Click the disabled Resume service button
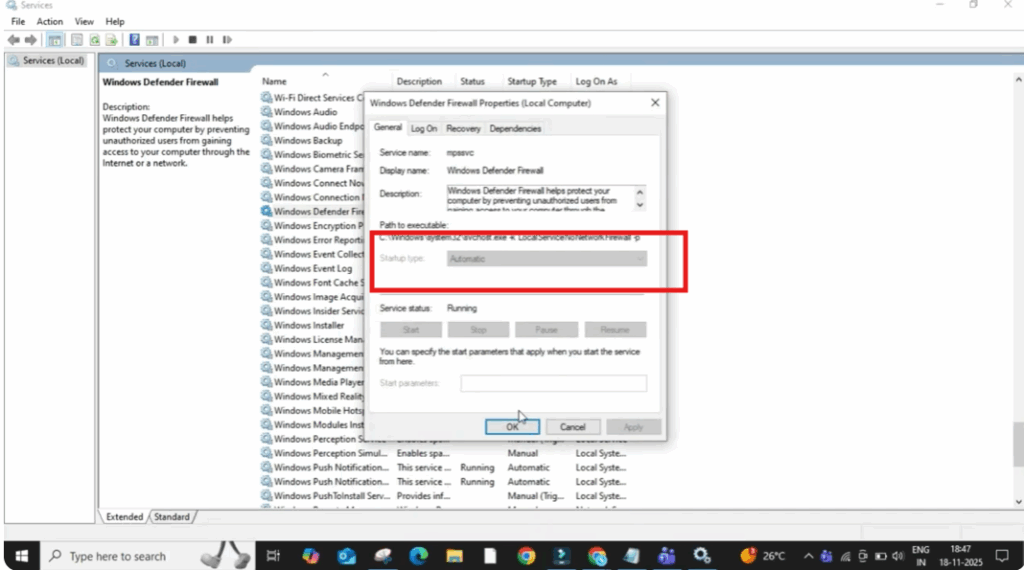This screenshot has height=570, width=1024. (x=615, y=330)
